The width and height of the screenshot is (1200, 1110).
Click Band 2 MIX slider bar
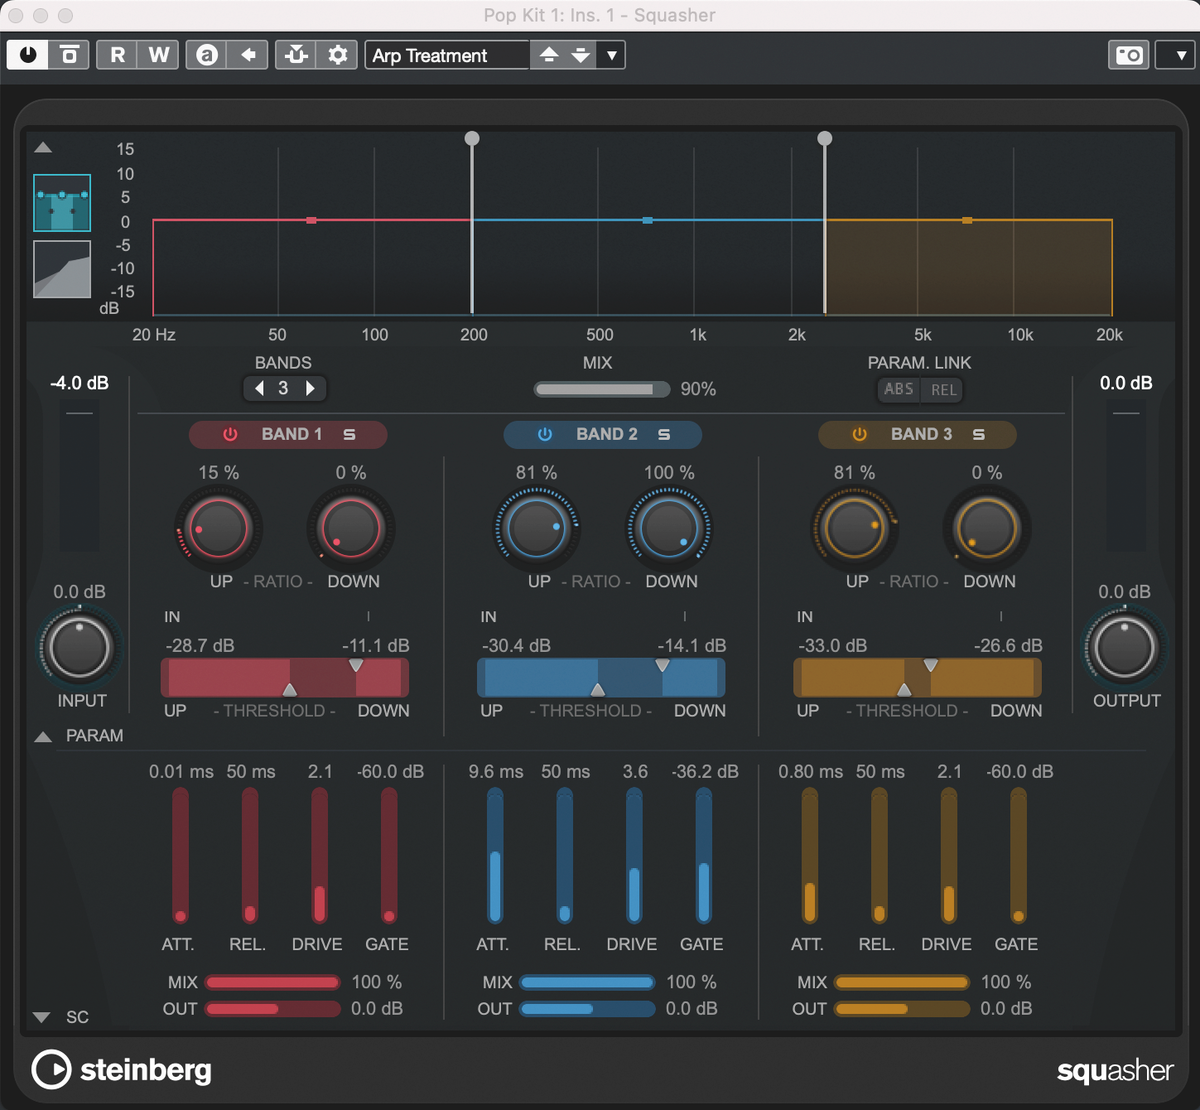[587, 983]
